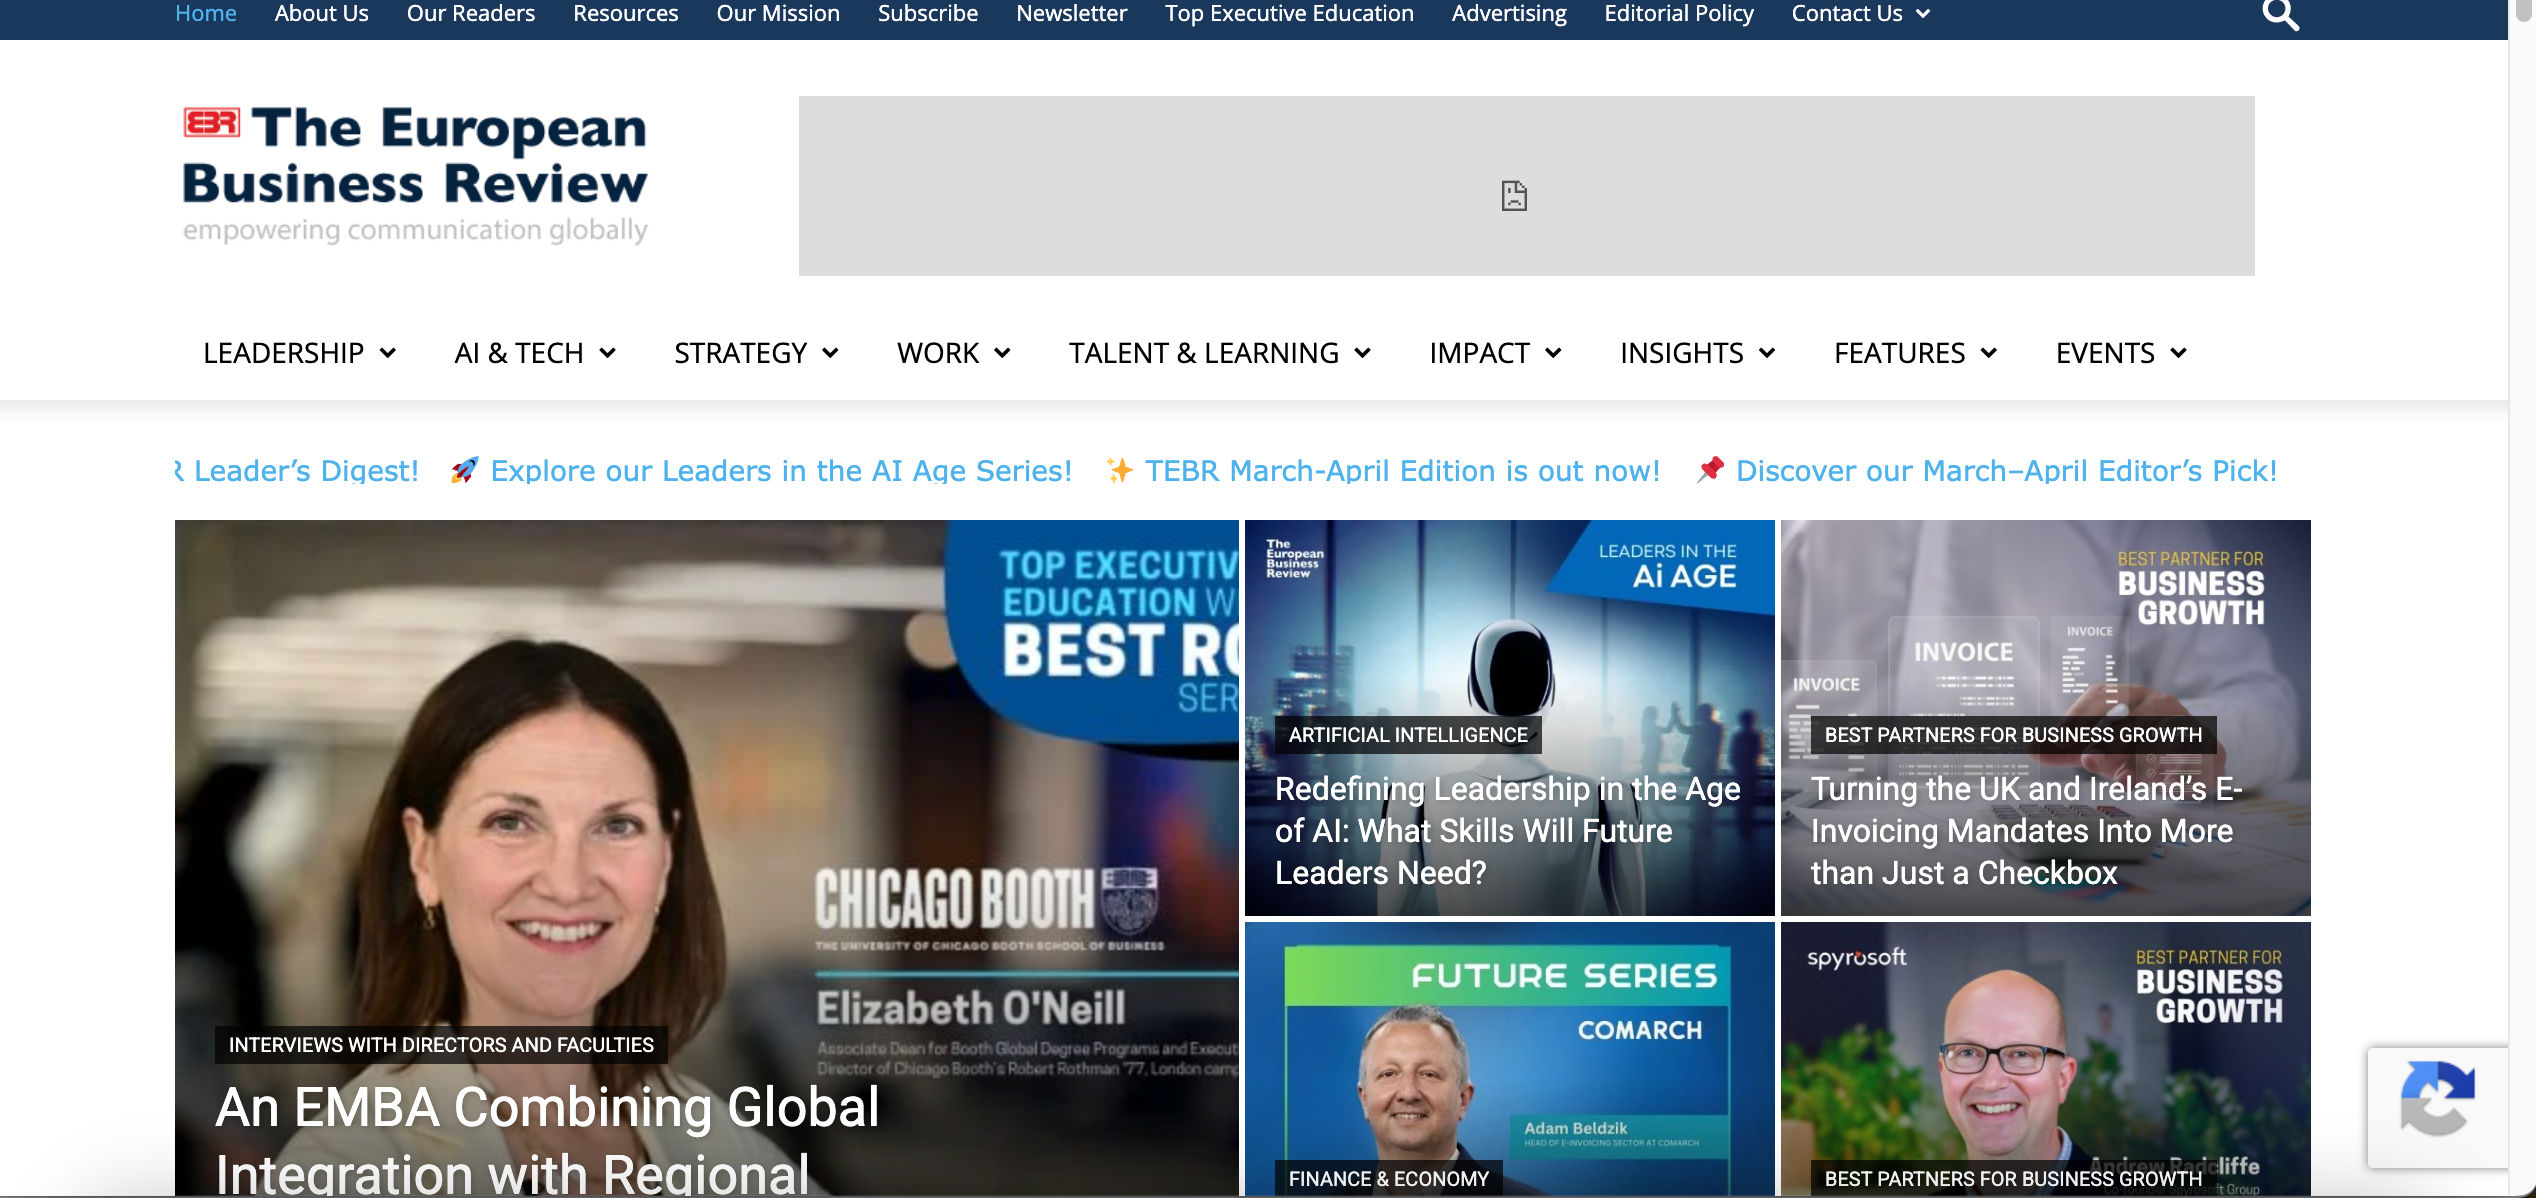Open the Editorial Policy page
2536x1198 pixels.
1678,14
